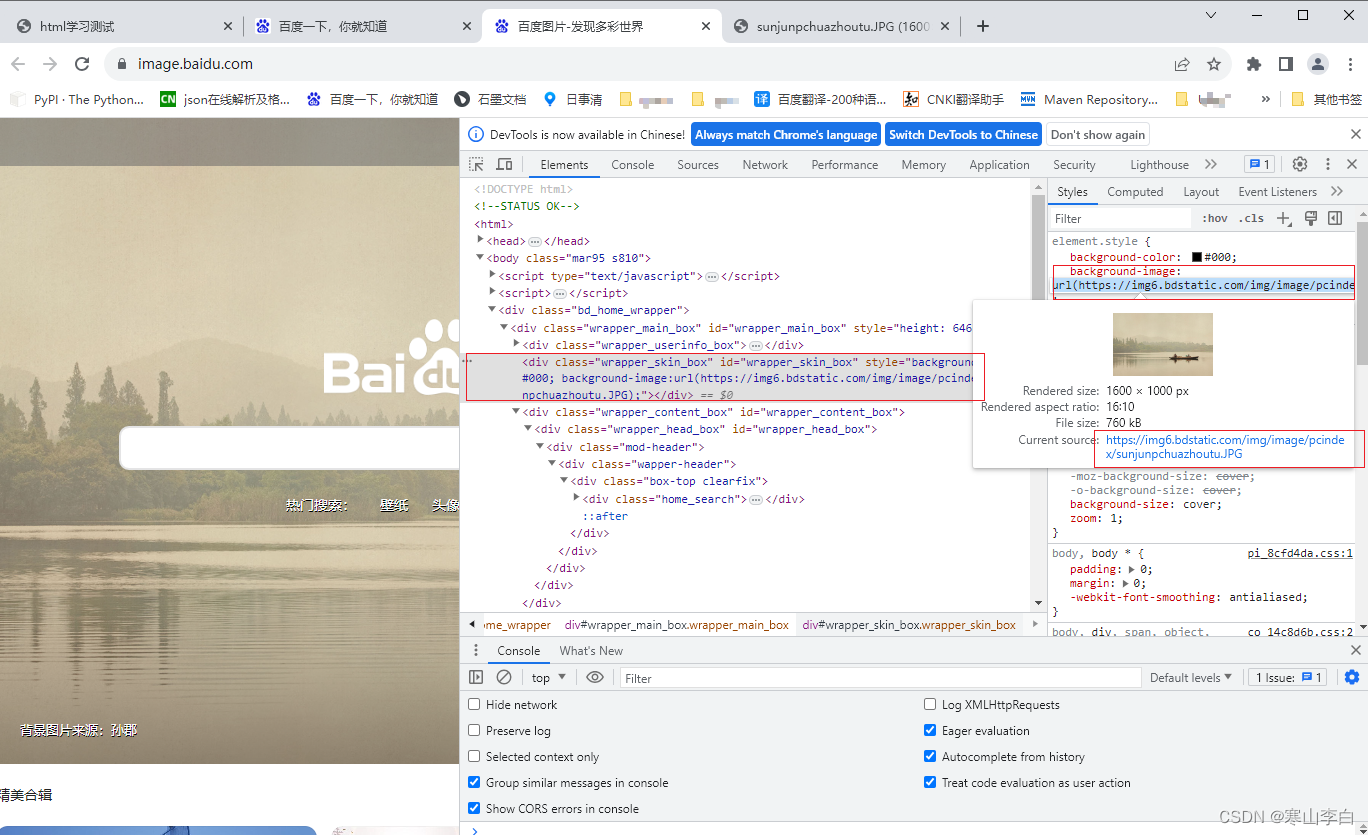Image resolution: width=1368 pixels, height=835 pixels.
Task: Open the Default levels dropdown
Action: coord(1191,677)
